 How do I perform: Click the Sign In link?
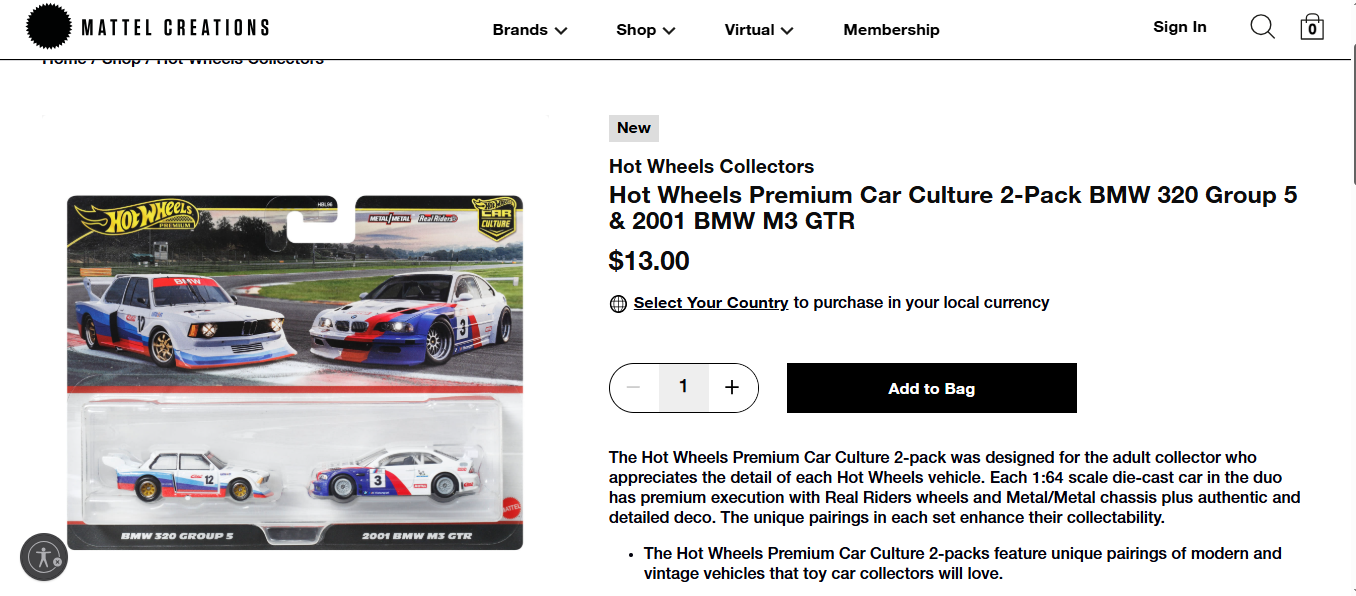[x=1179, y=27]
